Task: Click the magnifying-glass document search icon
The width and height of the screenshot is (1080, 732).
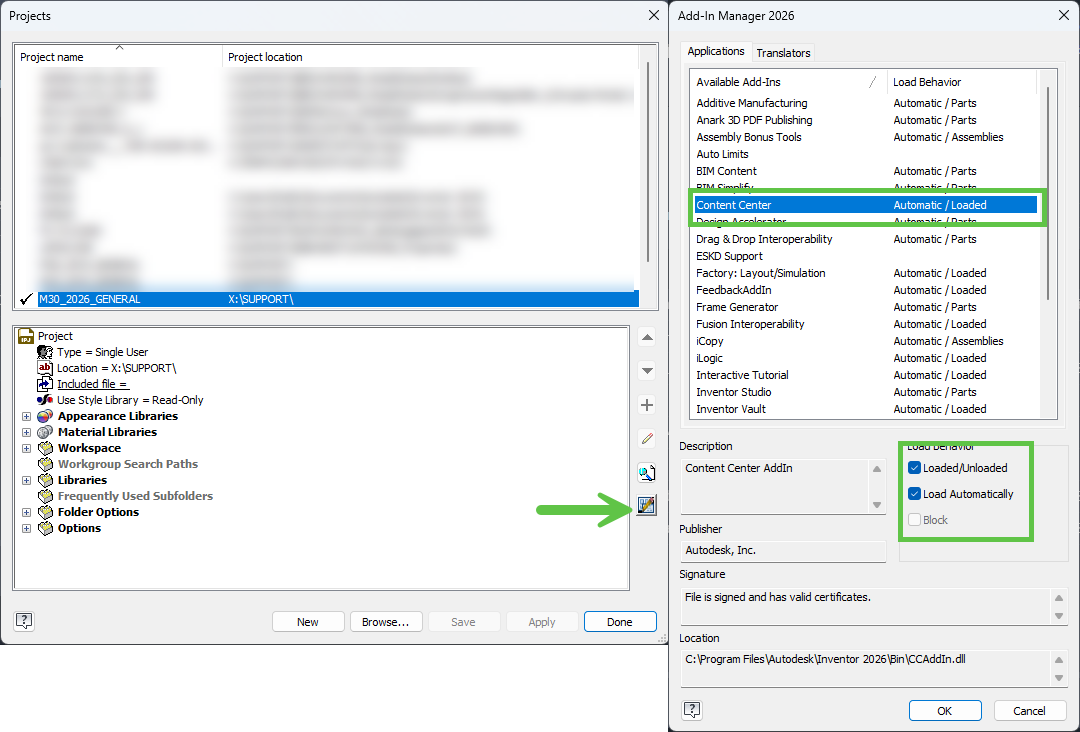Action: tap(647, 472)
